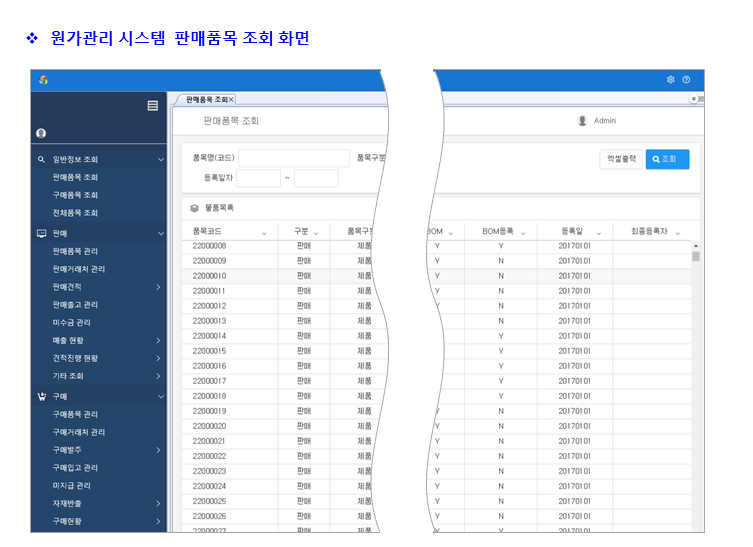
Task: Focus the 품목명(코드) input field
Action: [x=294, y=158]
